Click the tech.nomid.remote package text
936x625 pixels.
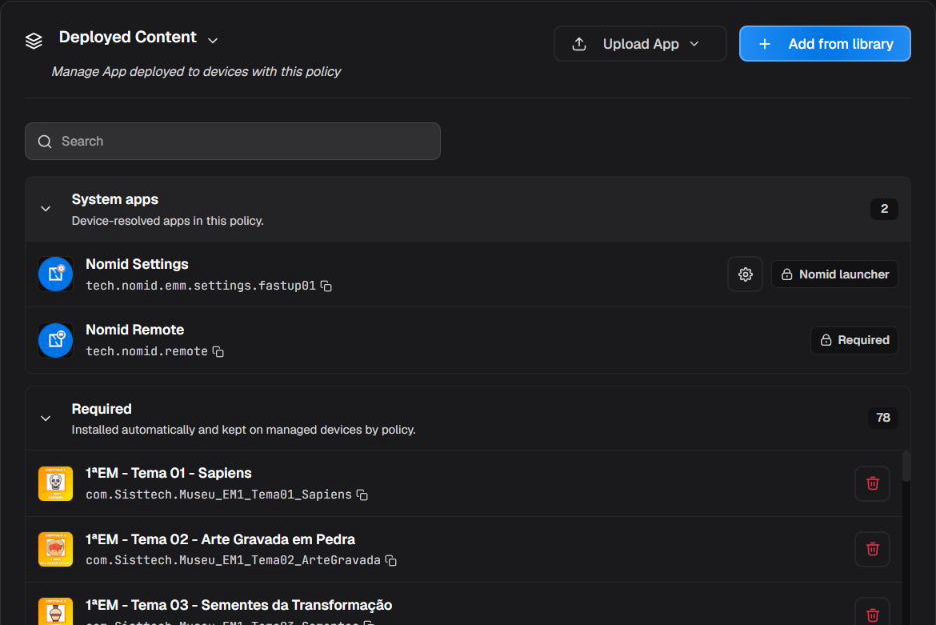(147, 352)
